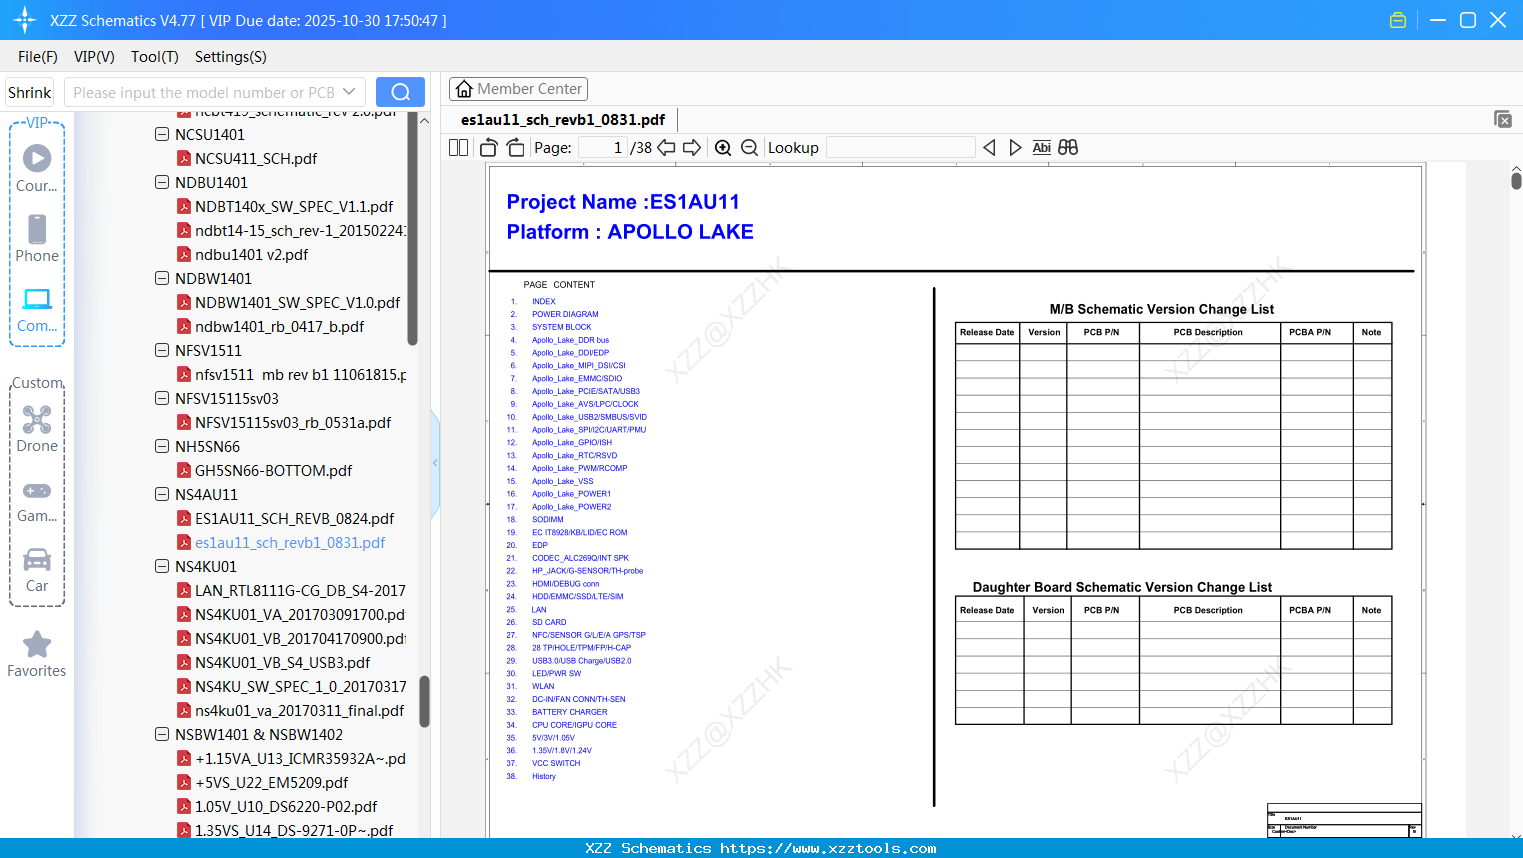Click the model number or PCB input
The width and height of the screenshot is (1523, 858).
[204, 92]
